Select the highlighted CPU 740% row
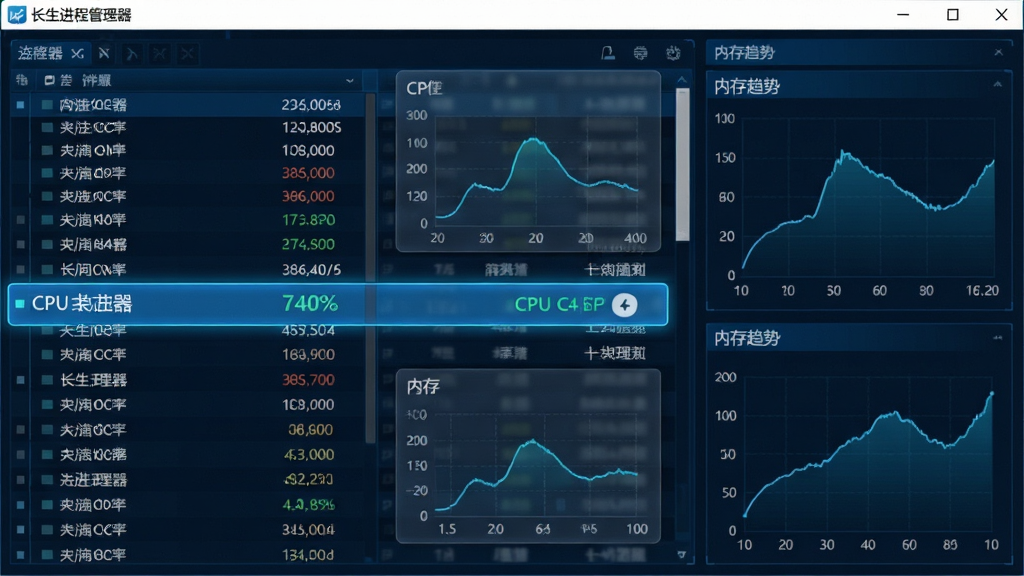 point(338,304)
